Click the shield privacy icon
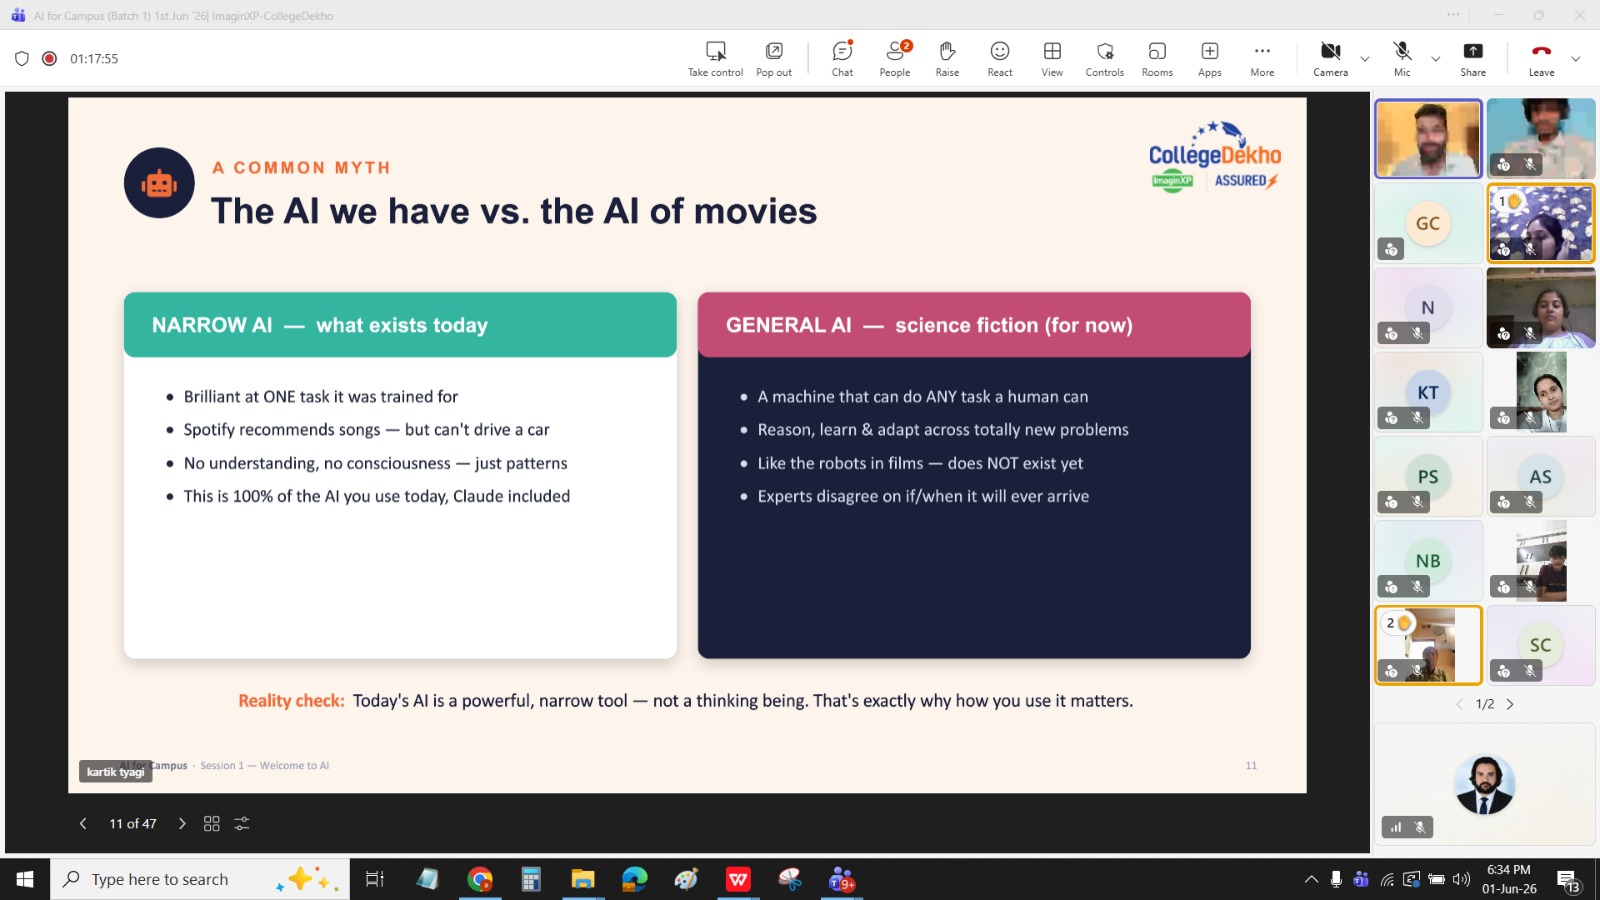This screenshot has height=900, width=1600. 22,59
